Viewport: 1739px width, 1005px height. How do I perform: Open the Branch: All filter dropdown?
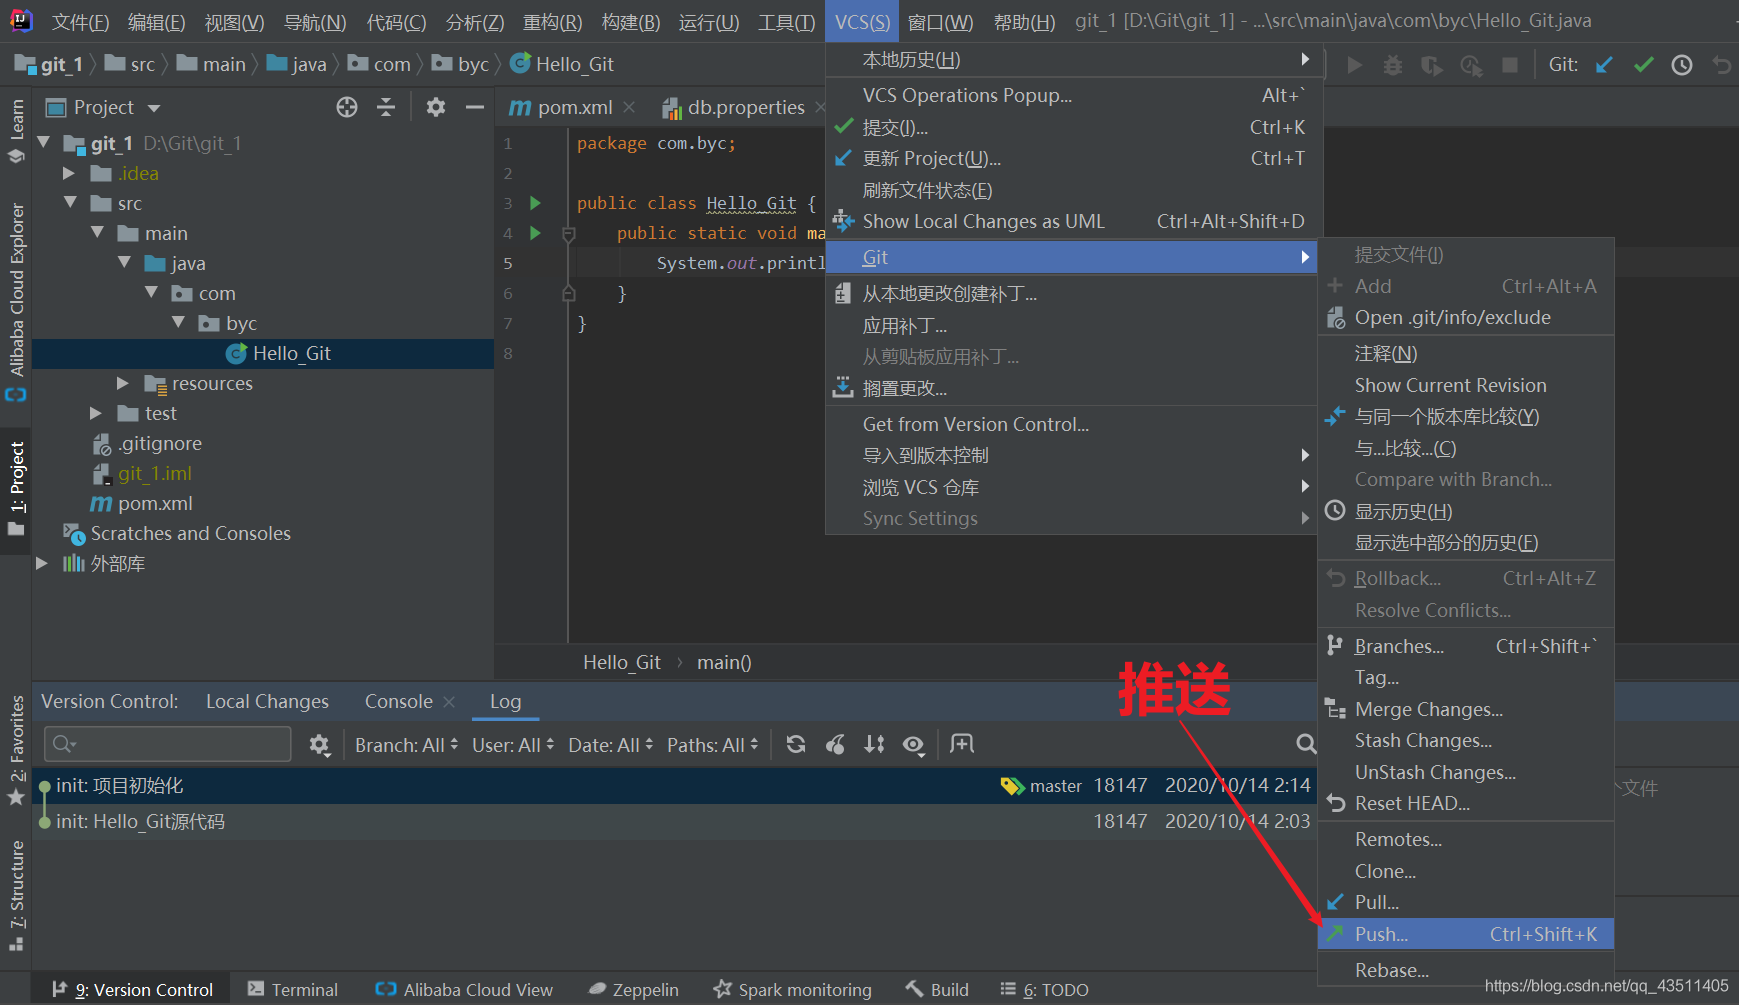406,745
